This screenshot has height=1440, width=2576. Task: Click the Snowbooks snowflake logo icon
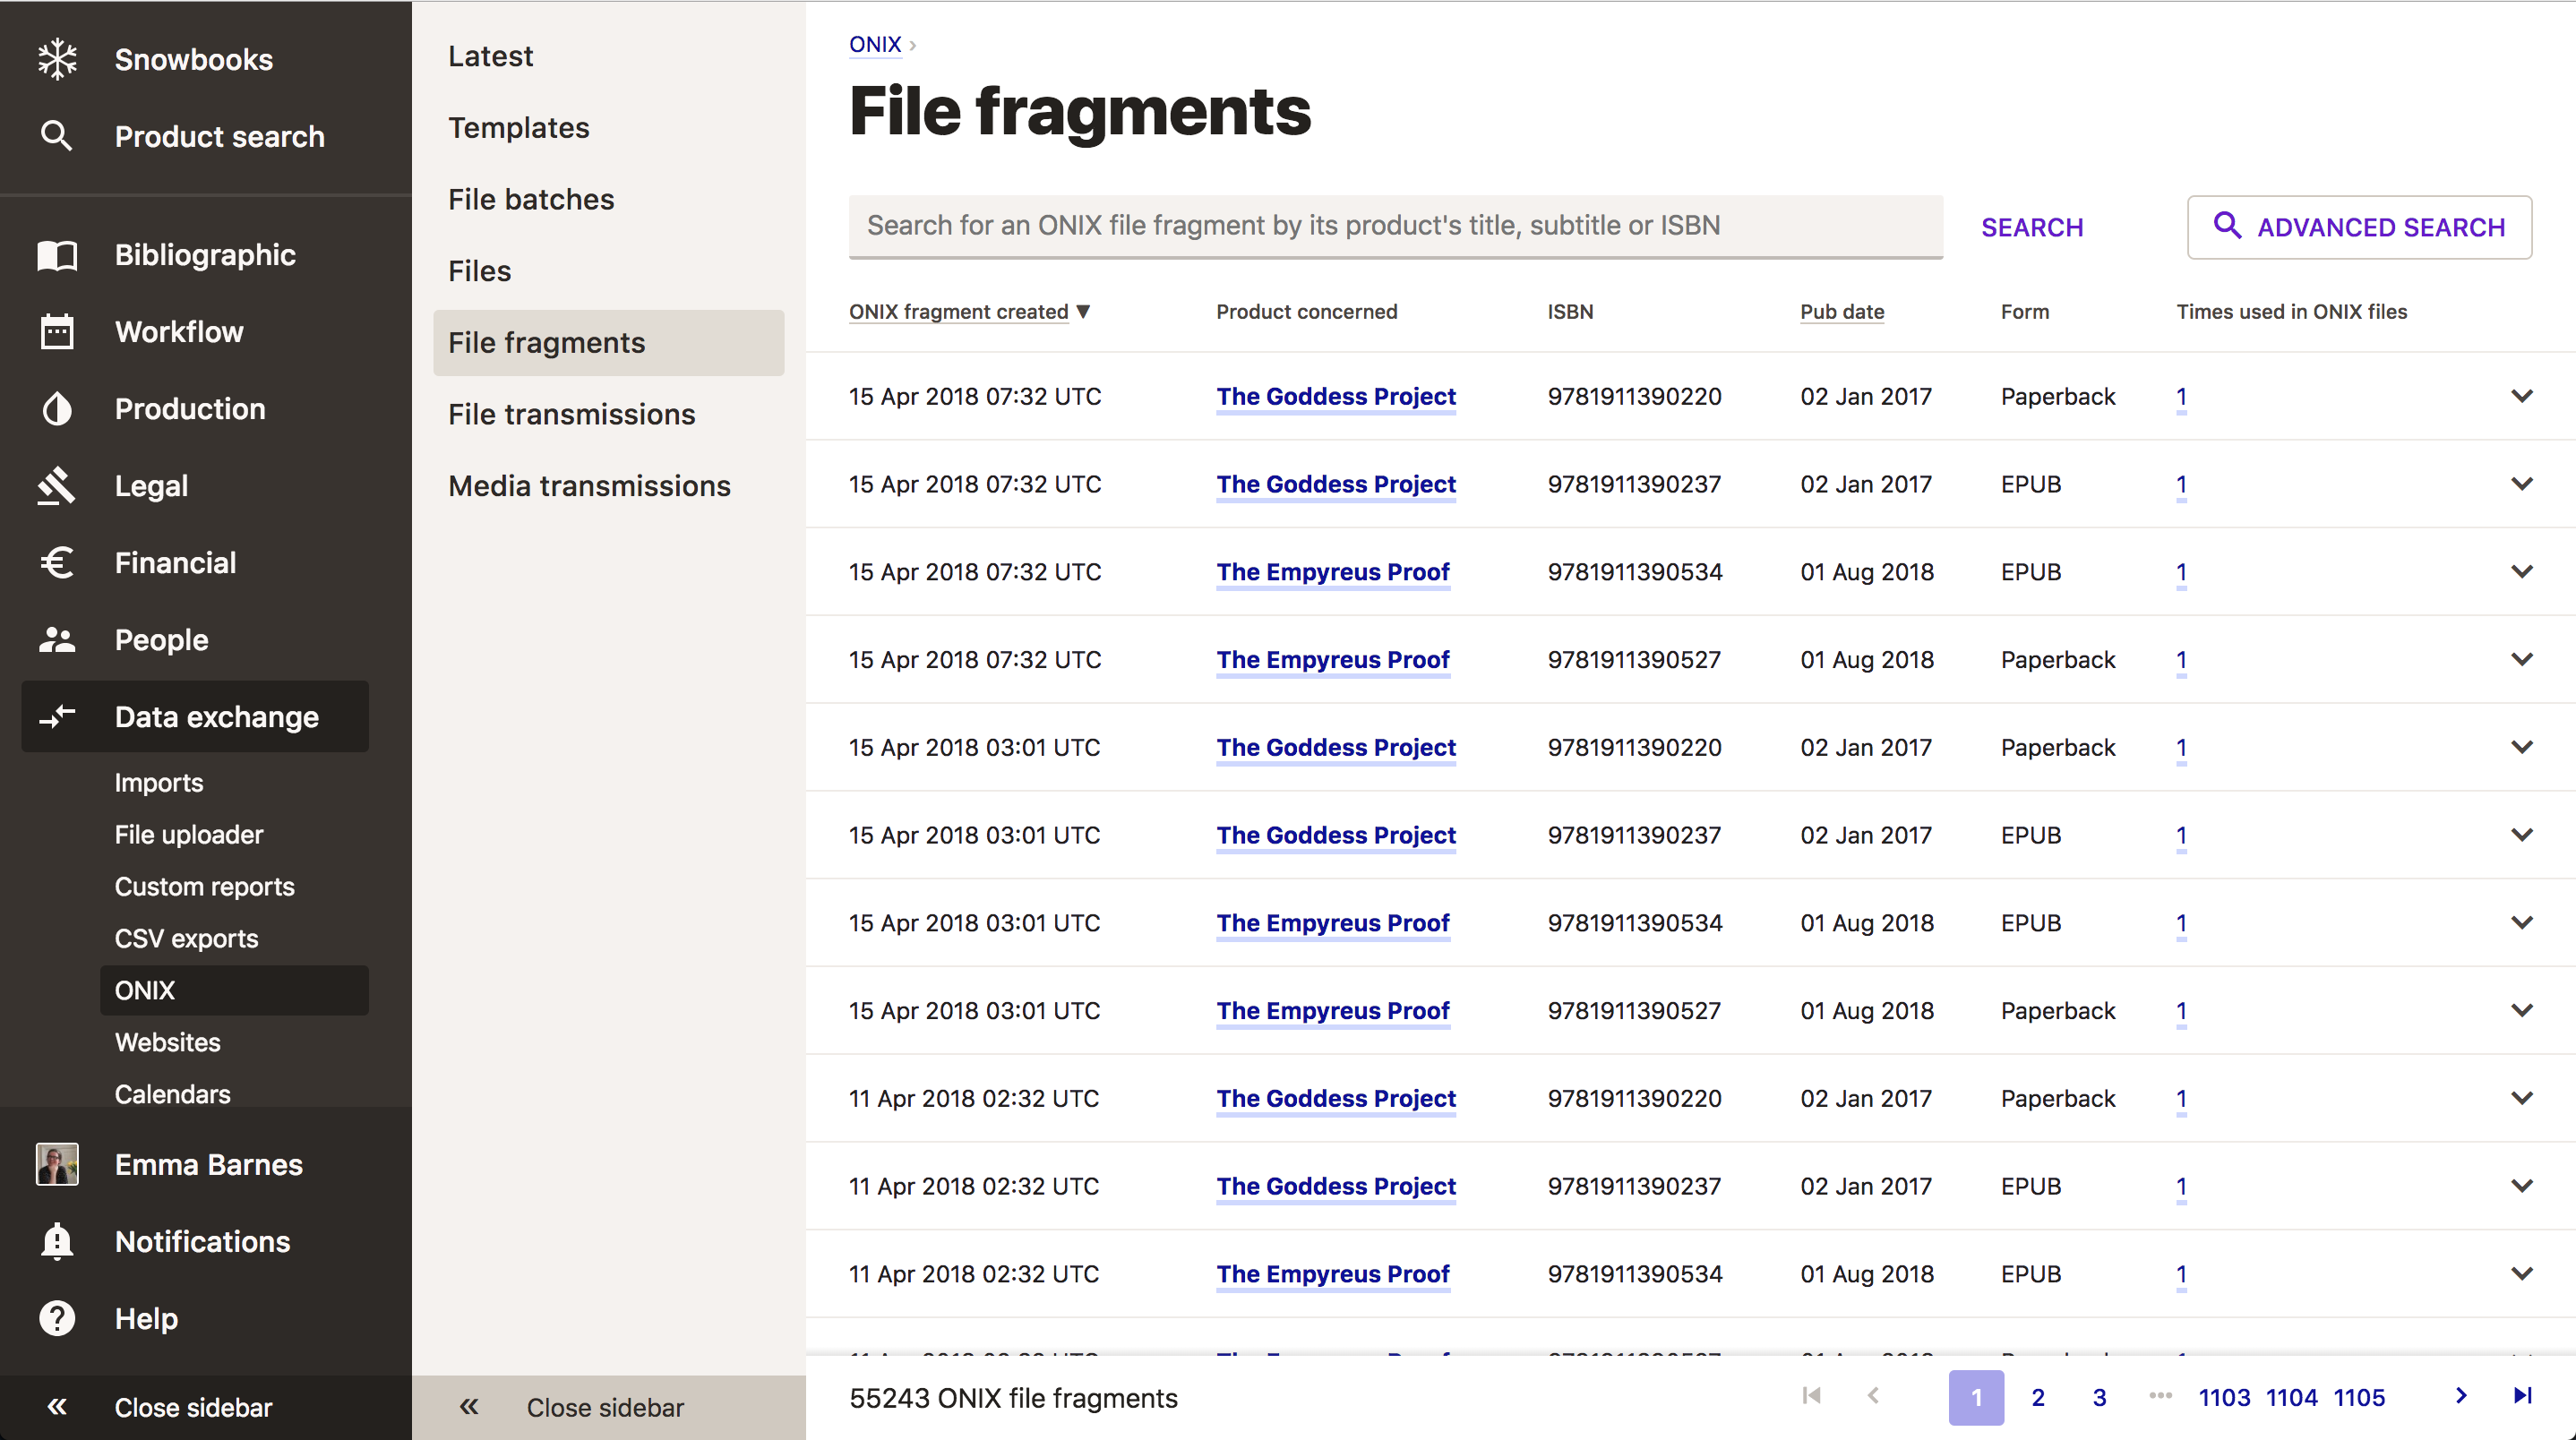coord(57,59)
